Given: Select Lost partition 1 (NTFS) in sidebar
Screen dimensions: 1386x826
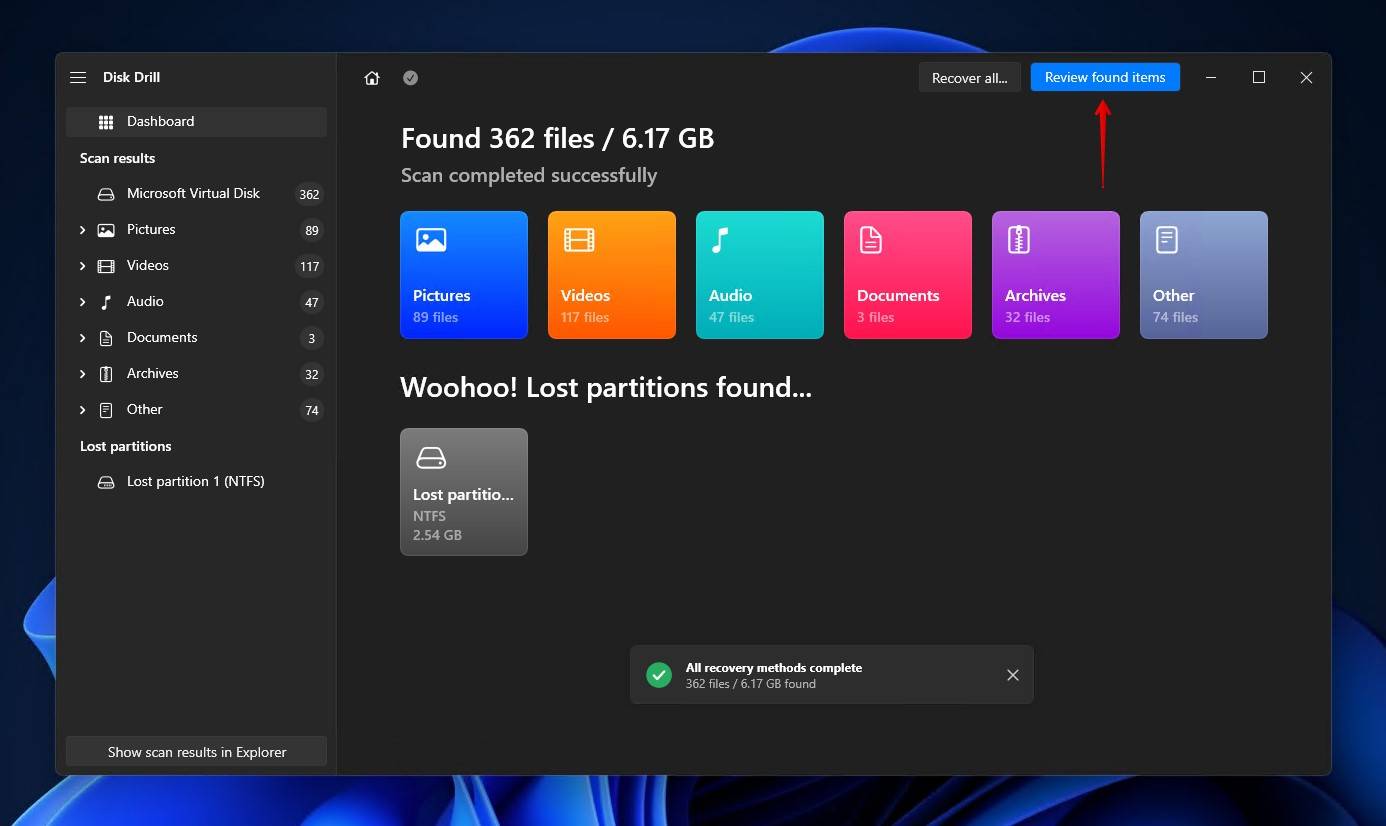Looking at the screenshot, I should tap(195, 482).
